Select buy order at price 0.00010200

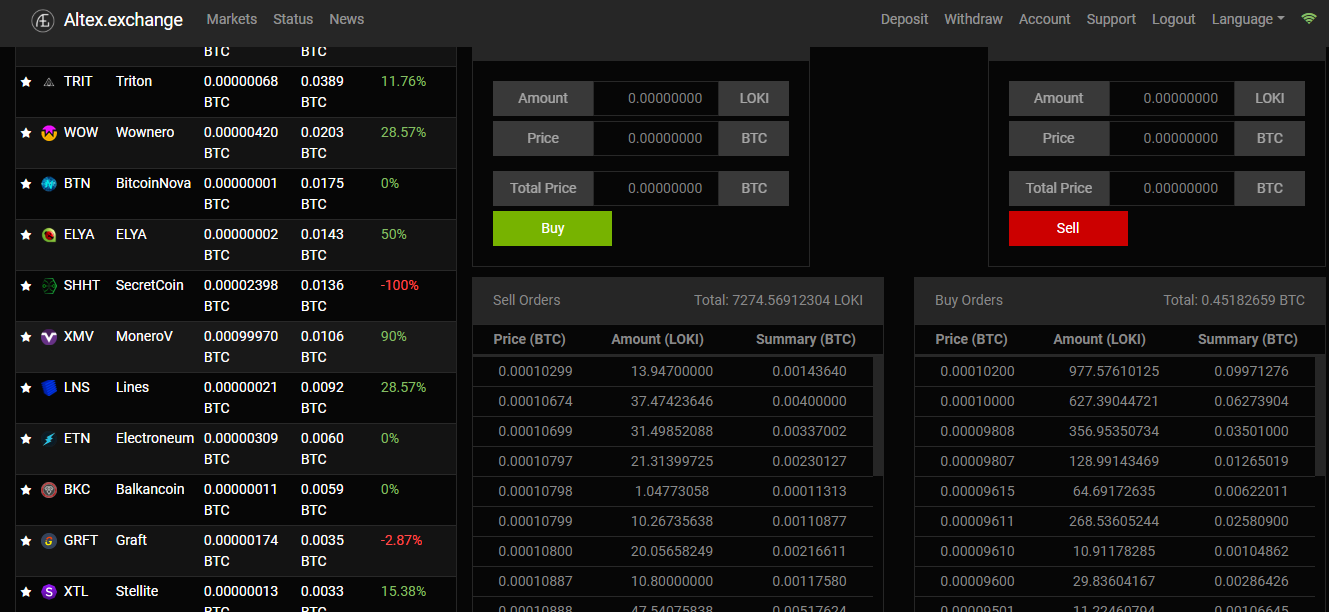point(1115,371)
